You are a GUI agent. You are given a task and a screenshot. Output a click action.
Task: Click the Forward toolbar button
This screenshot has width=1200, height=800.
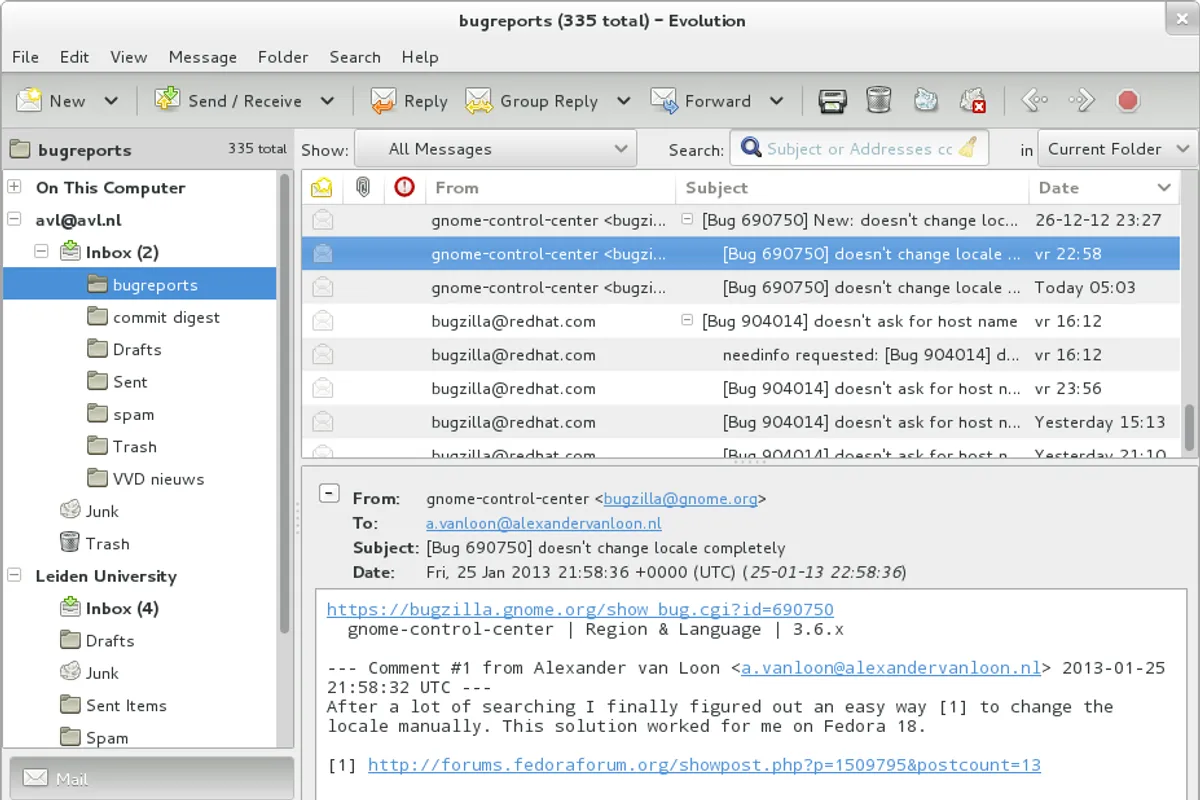[701, 100]
